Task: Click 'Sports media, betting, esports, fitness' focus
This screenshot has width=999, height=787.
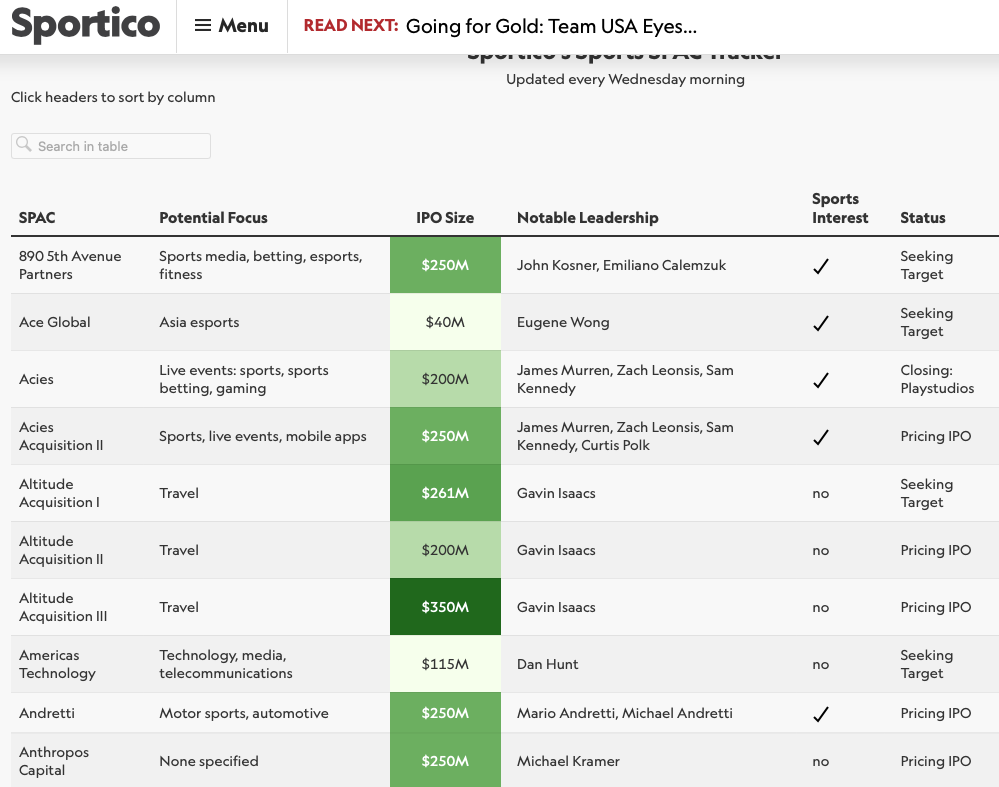Action: point(261,265)
